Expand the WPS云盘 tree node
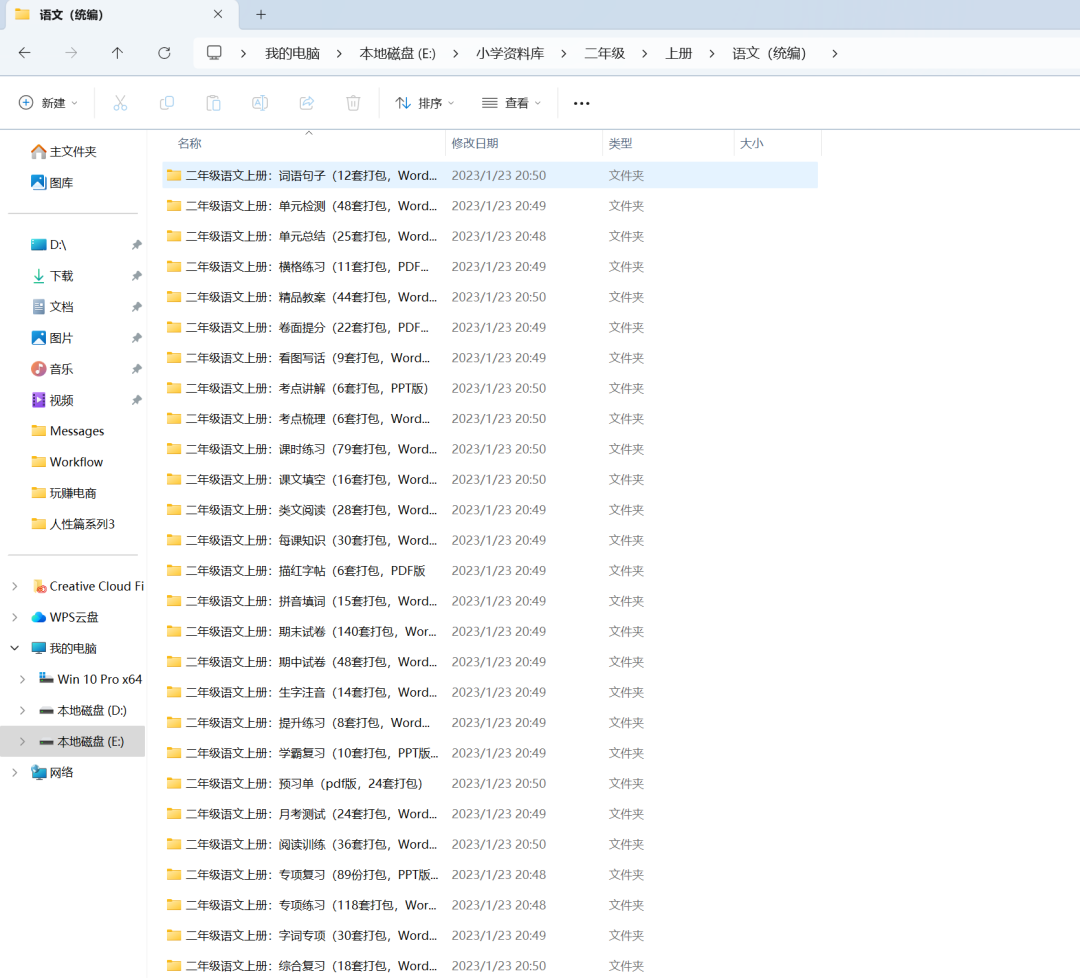Image resolution: width=1080 pixels, height=978 pixels. (x=15, y=617)
